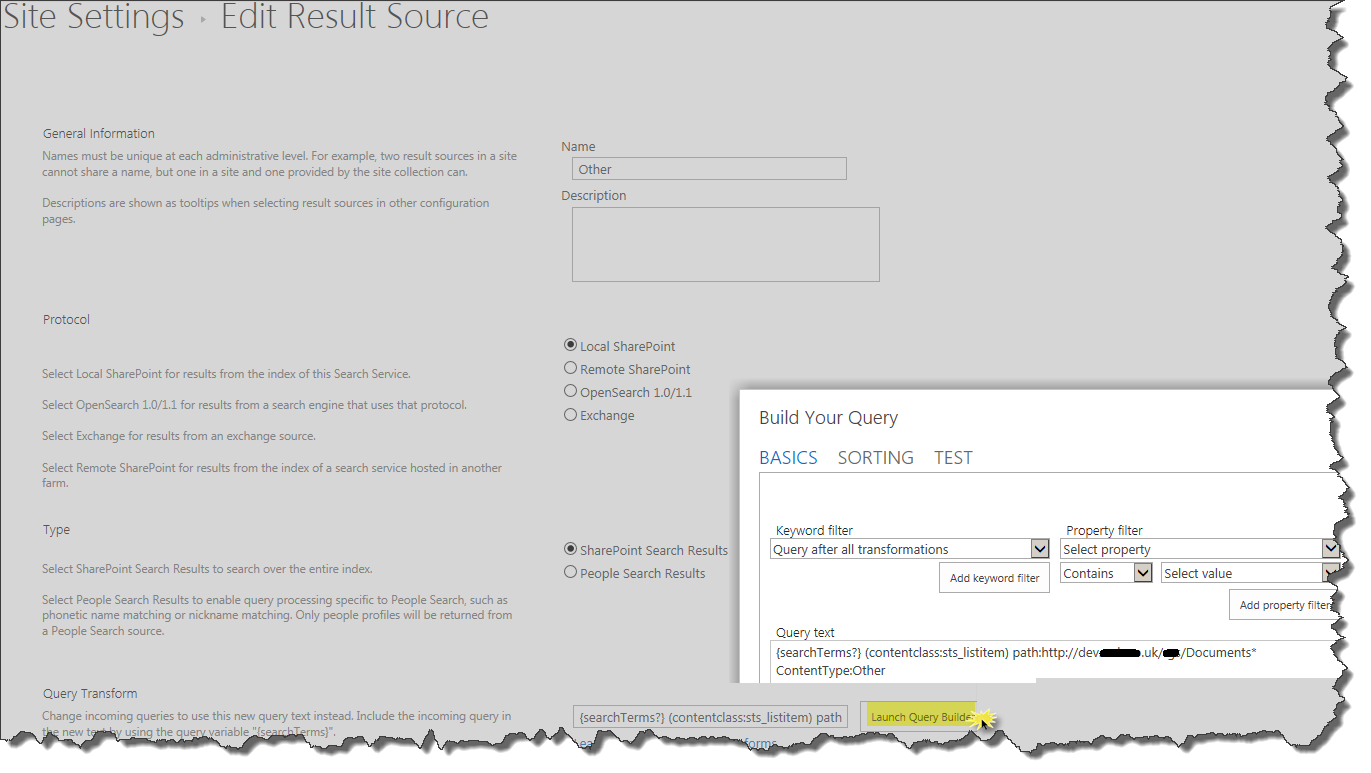Click the Description field label
This screenshot has width=1371, height=773.
[594, 195]
